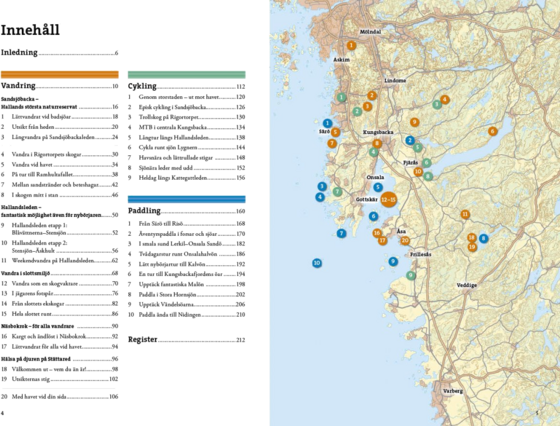Select 'Från Särö till Råö' entry
560x426 pixels.
(186, 224)
